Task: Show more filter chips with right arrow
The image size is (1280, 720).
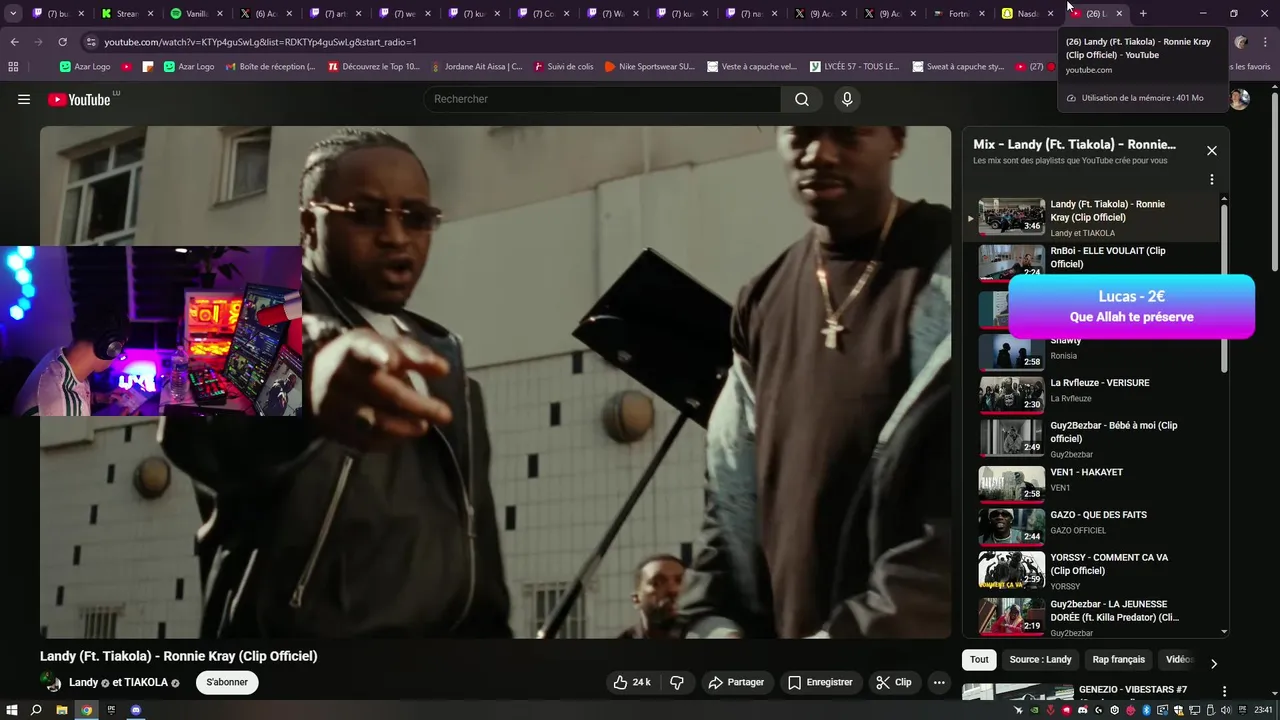Action: [1214, 663]
